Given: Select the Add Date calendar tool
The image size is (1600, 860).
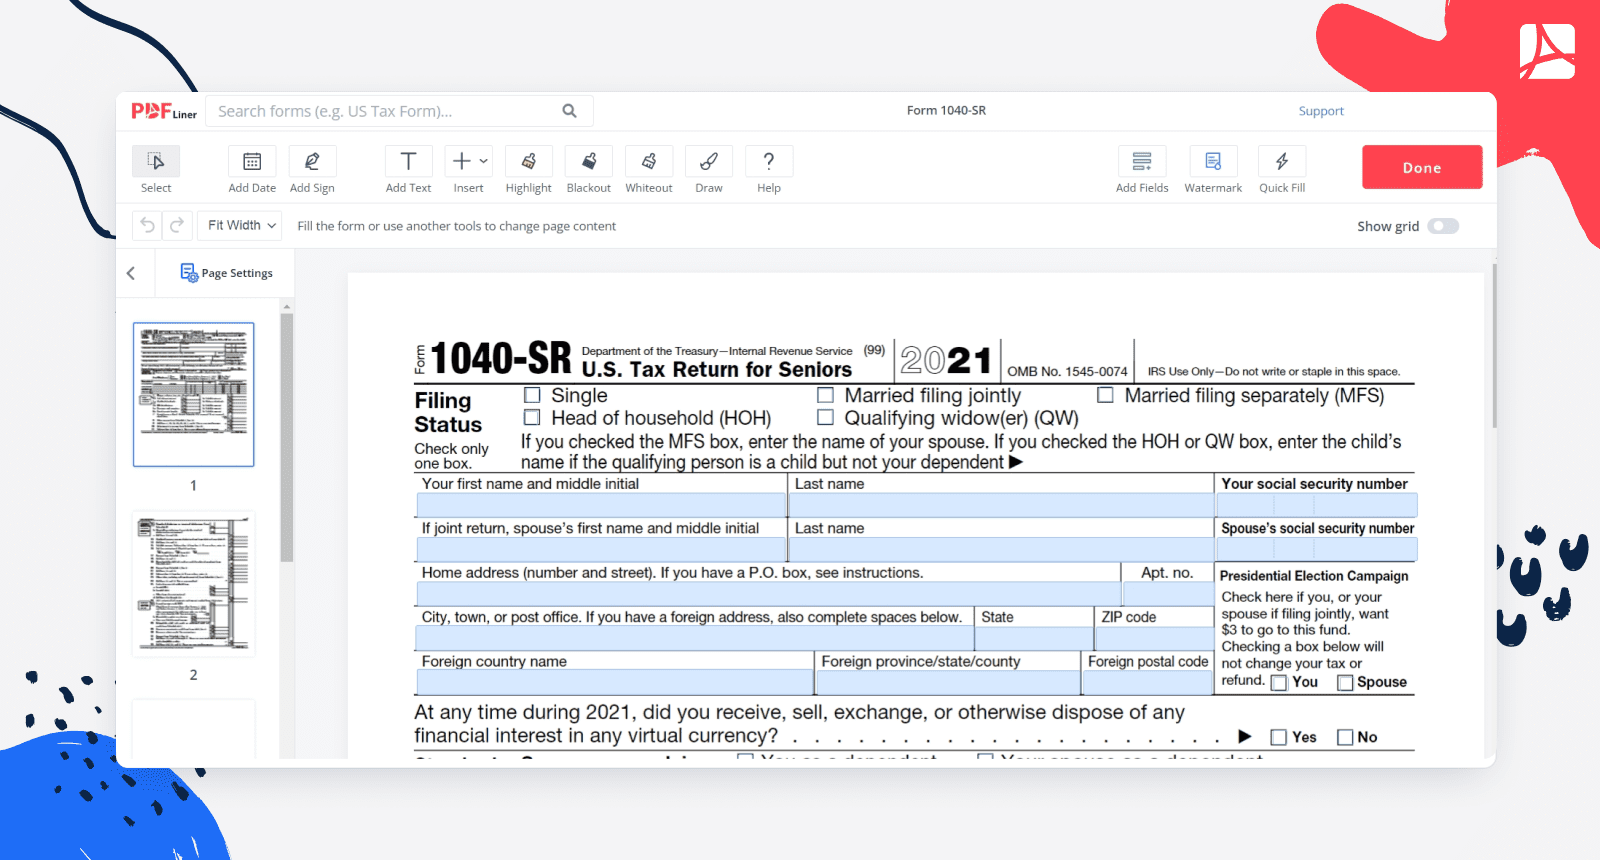Looking at the screenshot, I should [252, 162].
